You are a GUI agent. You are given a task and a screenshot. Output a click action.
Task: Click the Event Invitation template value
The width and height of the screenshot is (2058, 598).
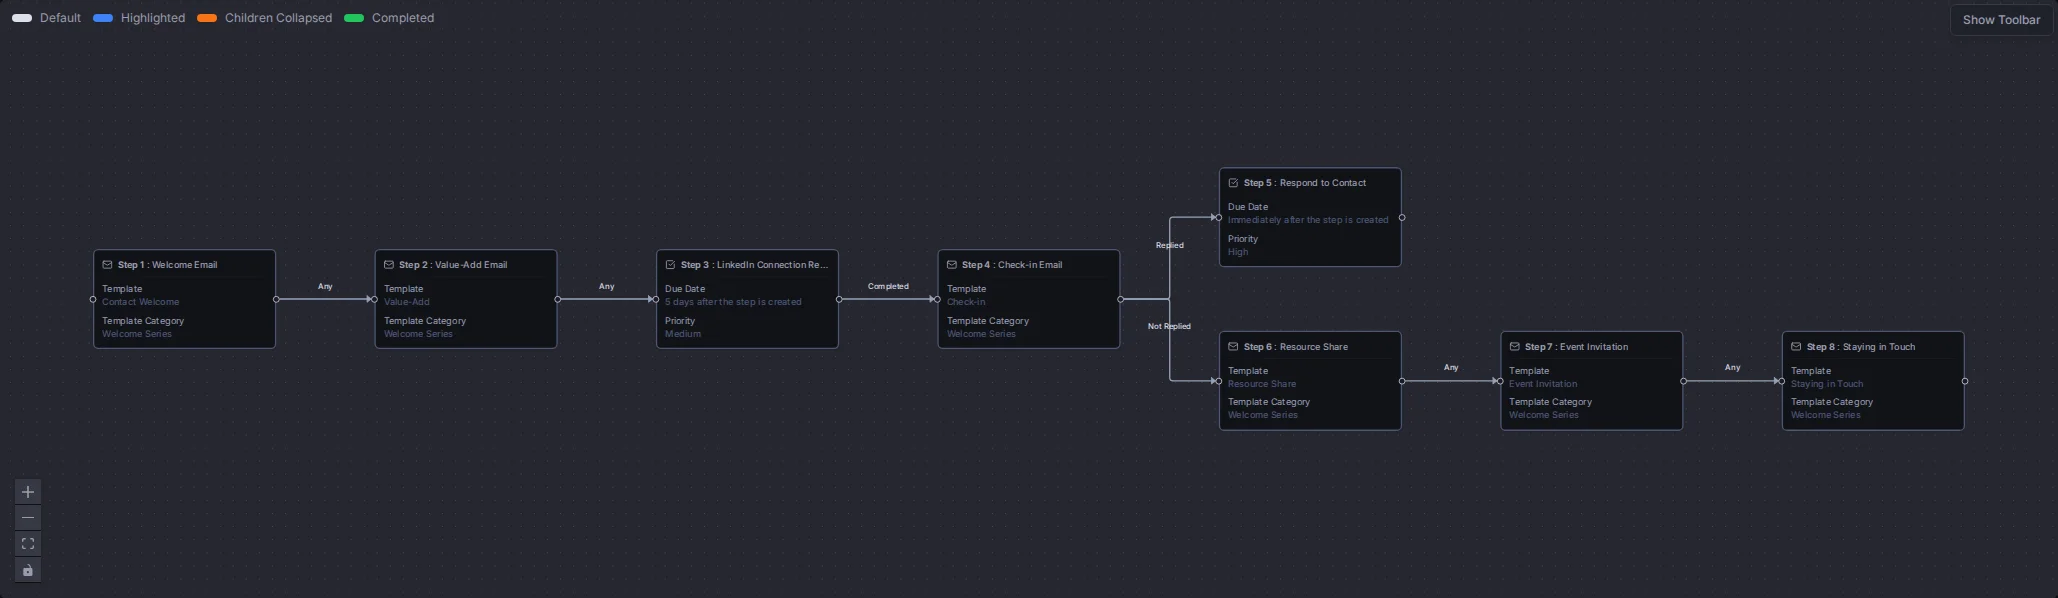[x=1543, y=384]
